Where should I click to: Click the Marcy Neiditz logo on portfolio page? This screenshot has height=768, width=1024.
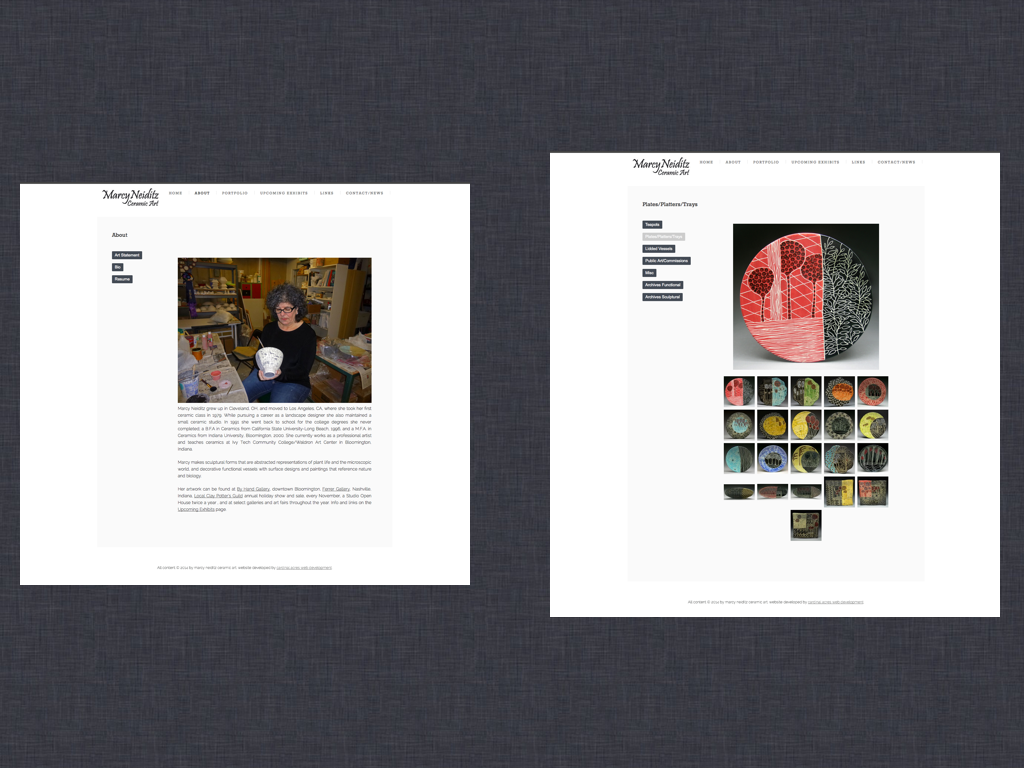pos(661,167)
